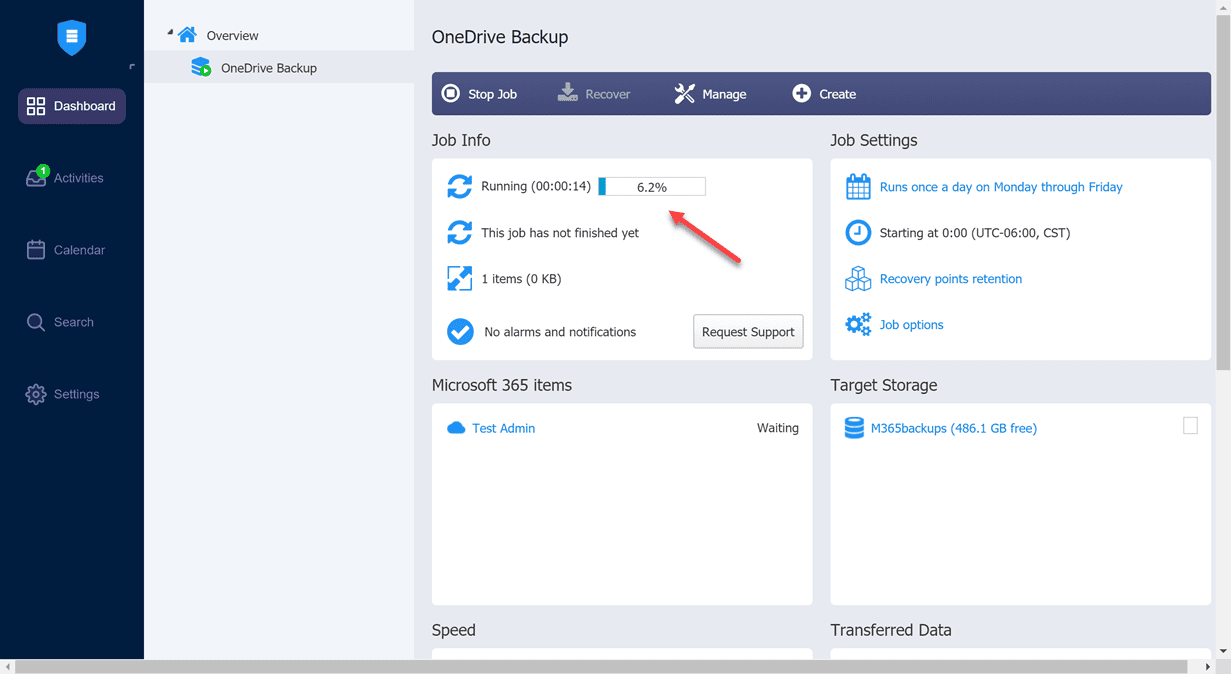This screenshot has height=674, width=1231.
Task: Collapse the Overview tree node
Action: 170,33
